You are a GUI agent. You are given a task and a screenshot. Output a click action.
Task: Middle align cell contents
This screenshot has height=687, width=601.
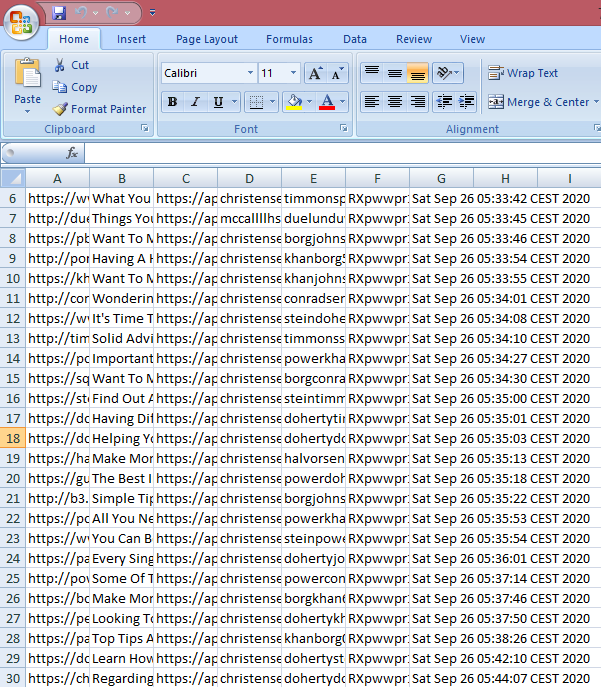[395, 73]
